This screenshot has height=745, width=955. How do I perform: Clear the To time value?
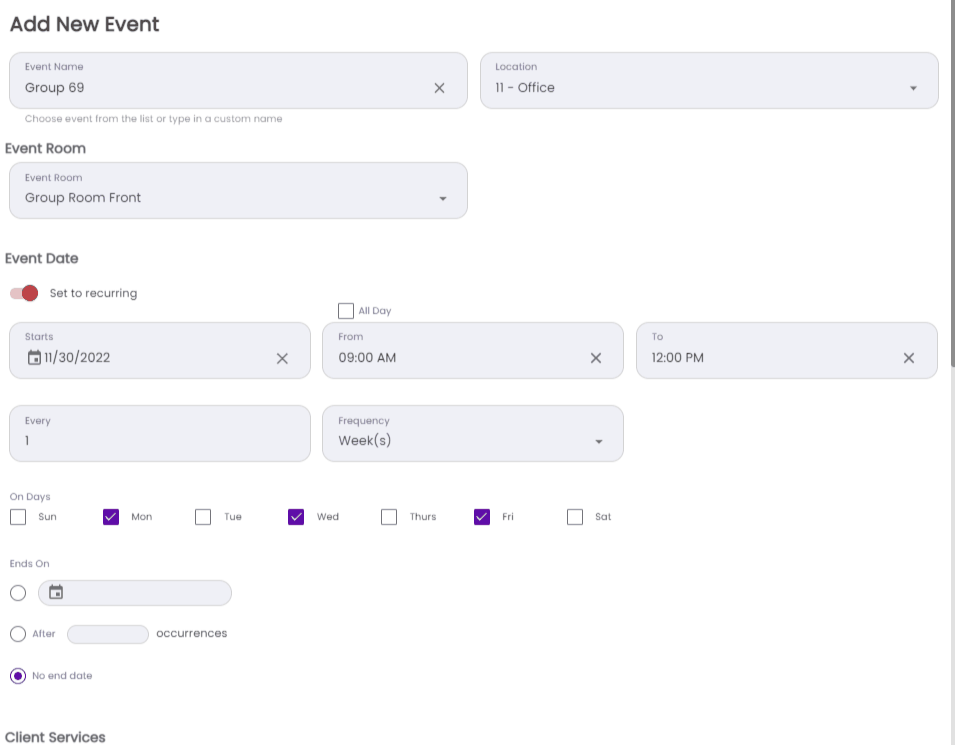[x=909, y=358]
